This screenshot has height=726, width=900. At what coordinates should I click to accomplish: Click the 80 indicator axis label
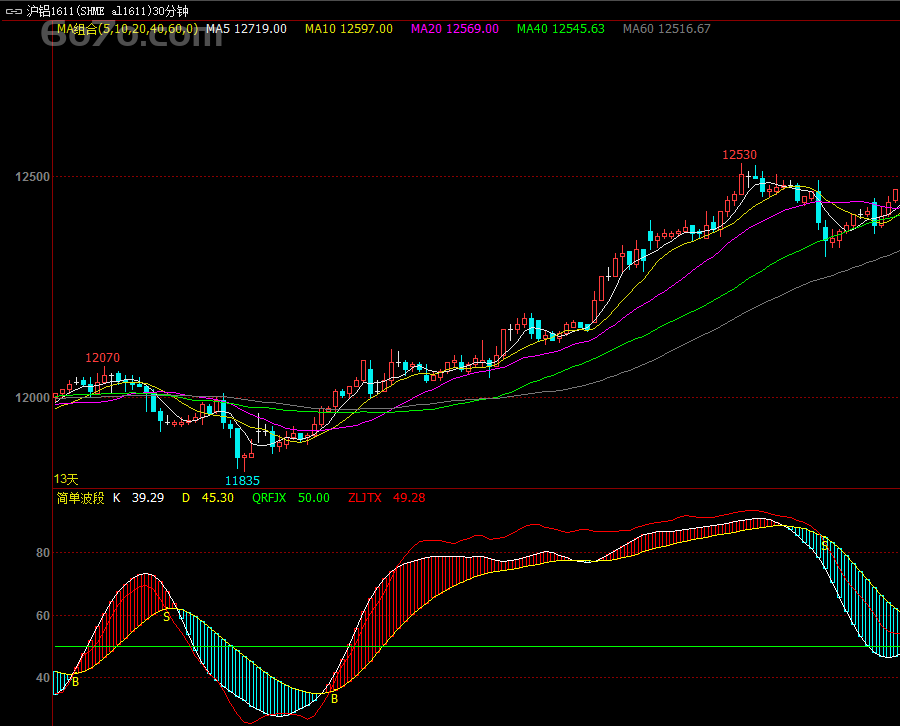(43, 553)
